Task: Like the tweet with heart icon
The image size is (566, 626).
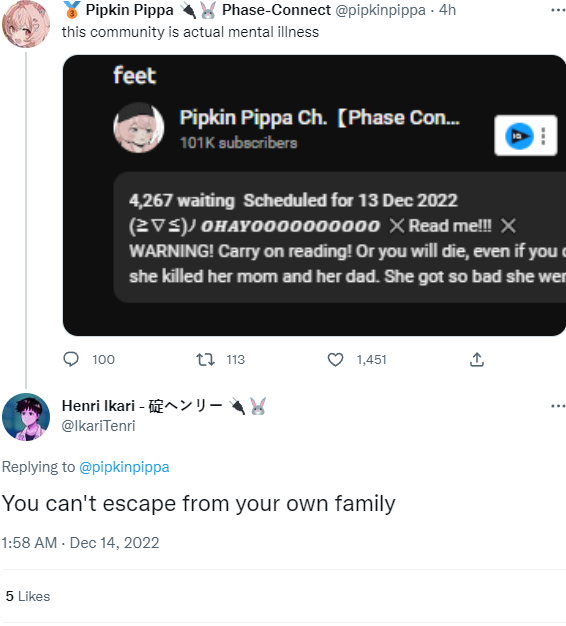Action: 335,360
